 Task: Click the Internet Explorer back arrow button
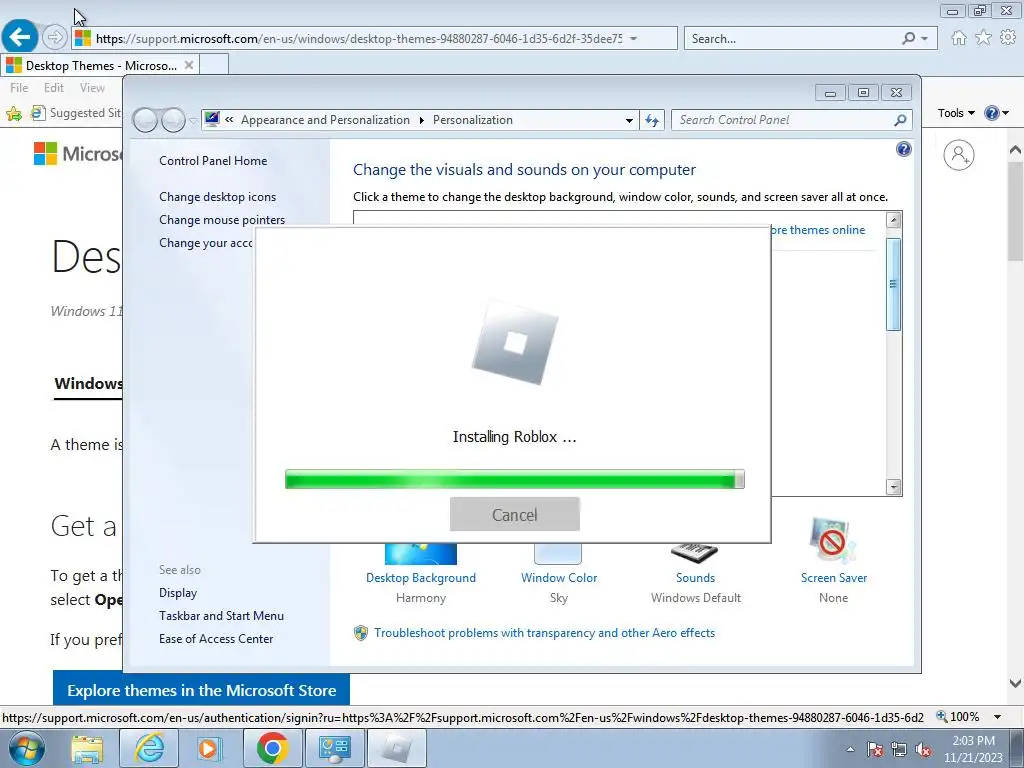(20, 36)
